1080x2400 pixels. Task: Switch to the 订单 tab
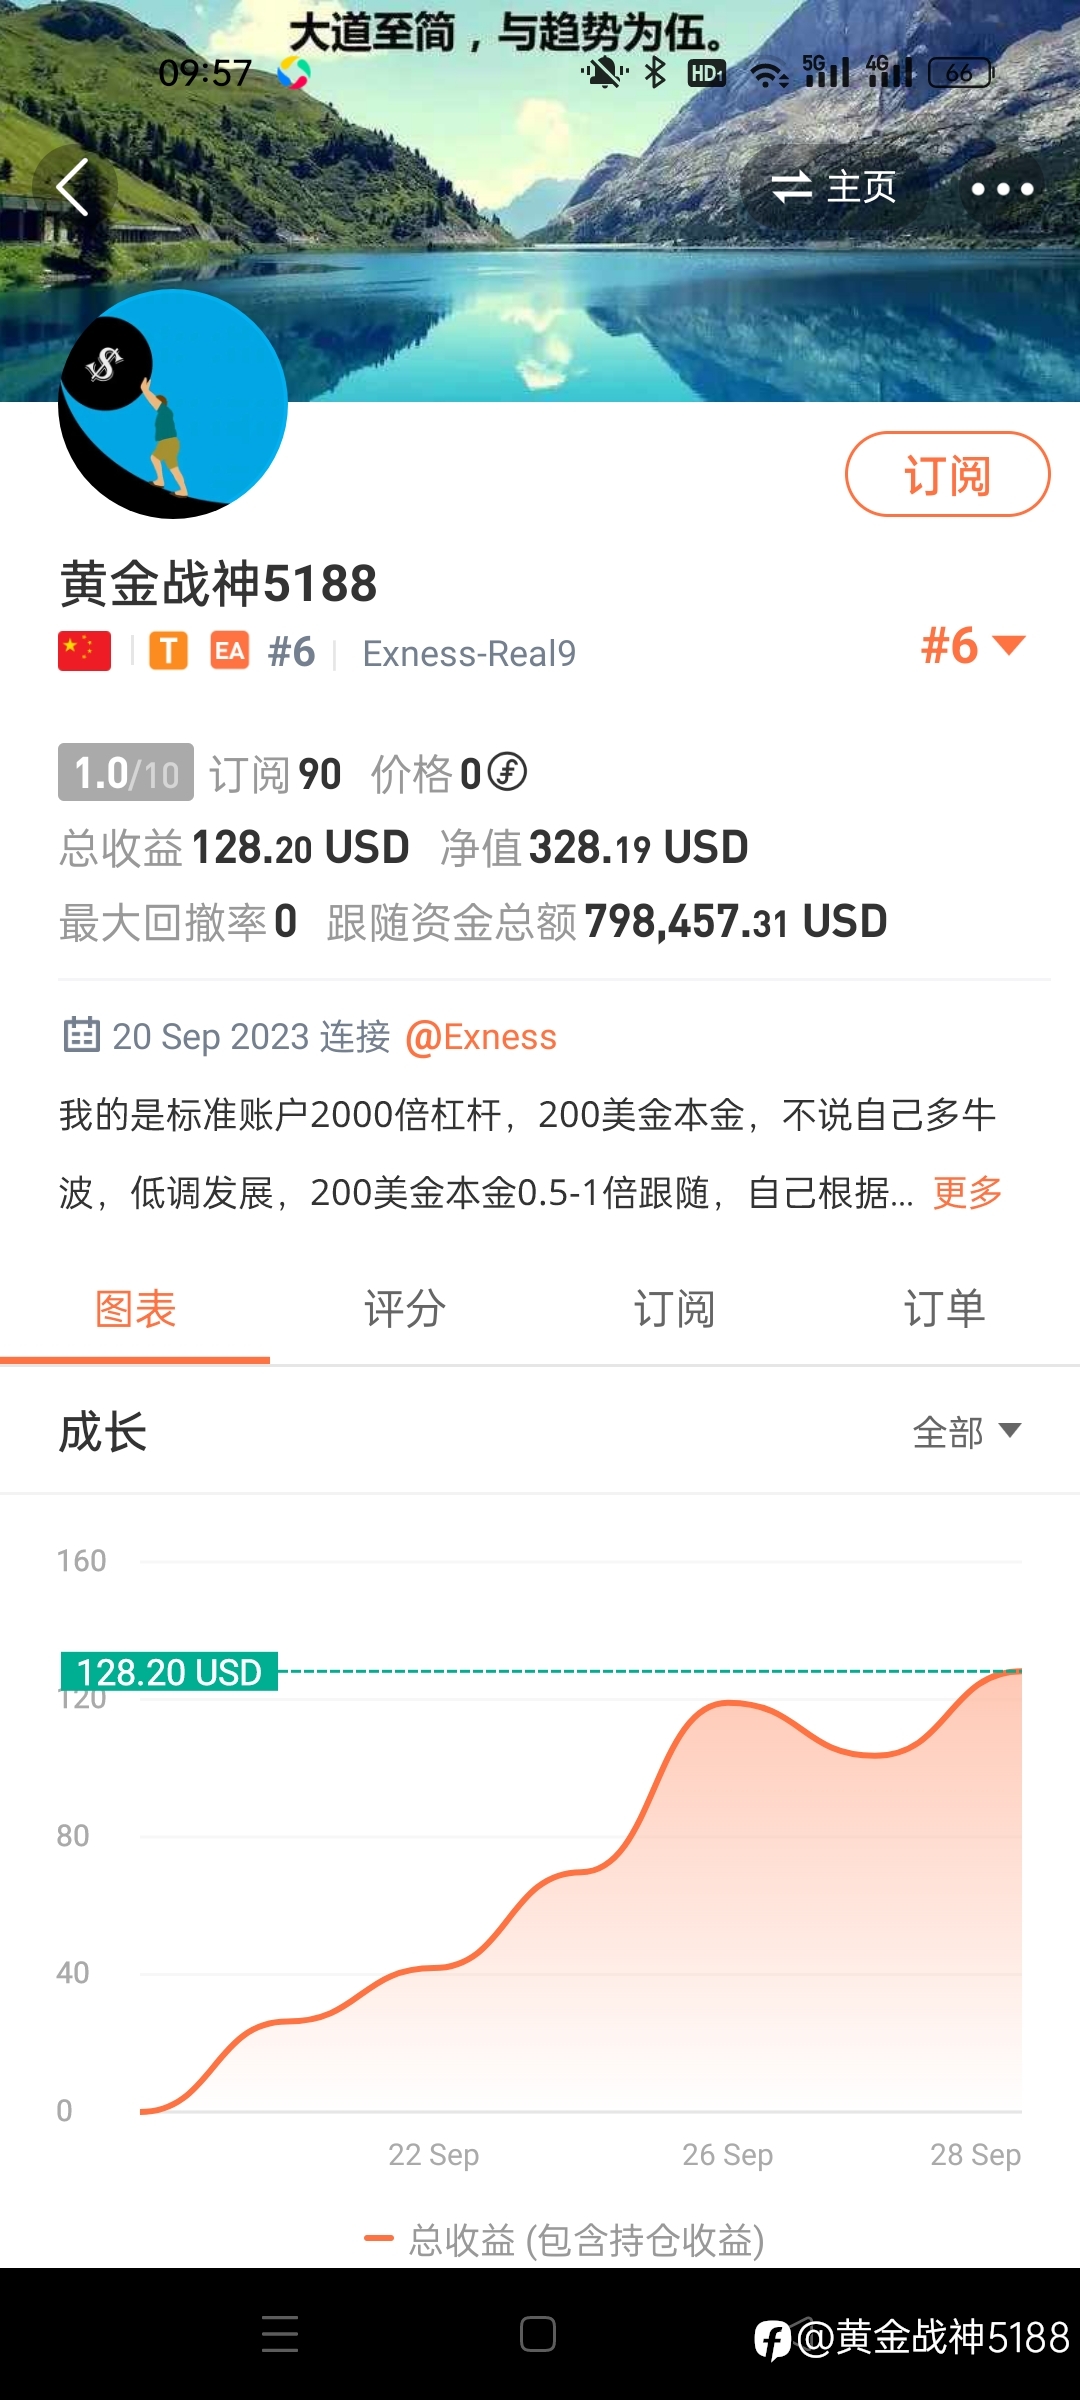point(945,1309)
